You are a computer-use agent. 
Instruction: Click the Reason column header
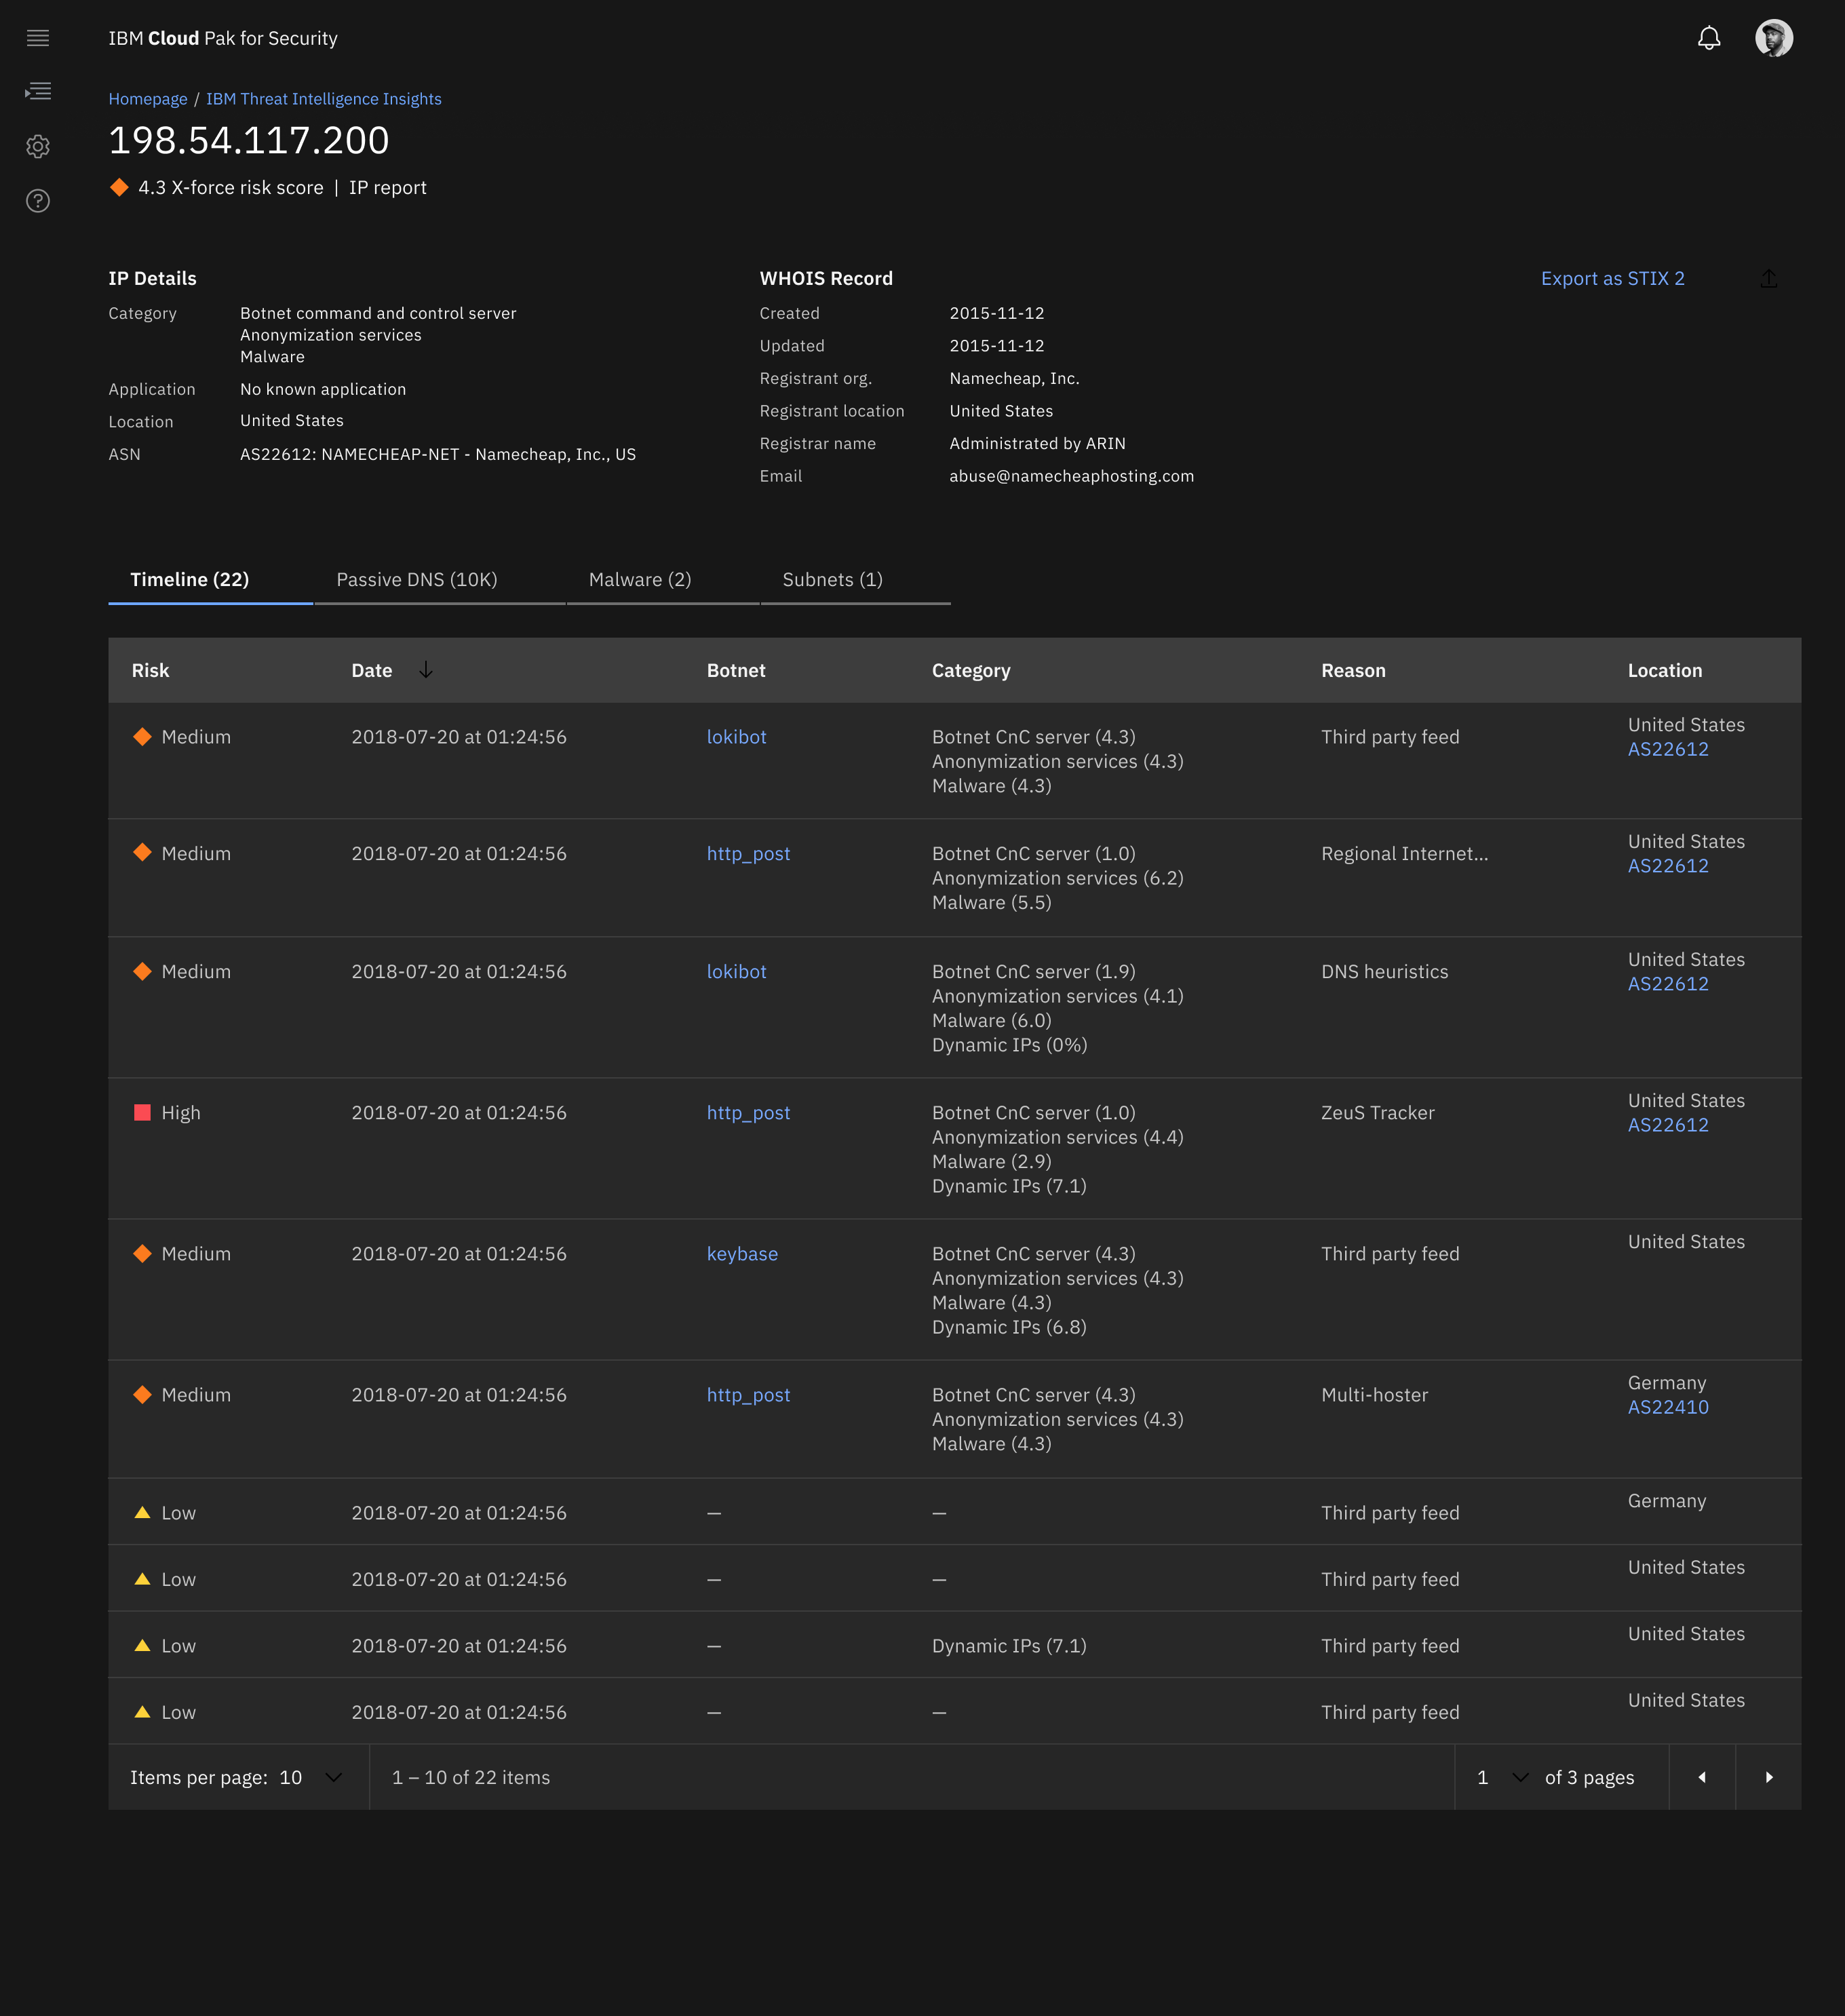pyautogui.click(x=1353, y=670)
